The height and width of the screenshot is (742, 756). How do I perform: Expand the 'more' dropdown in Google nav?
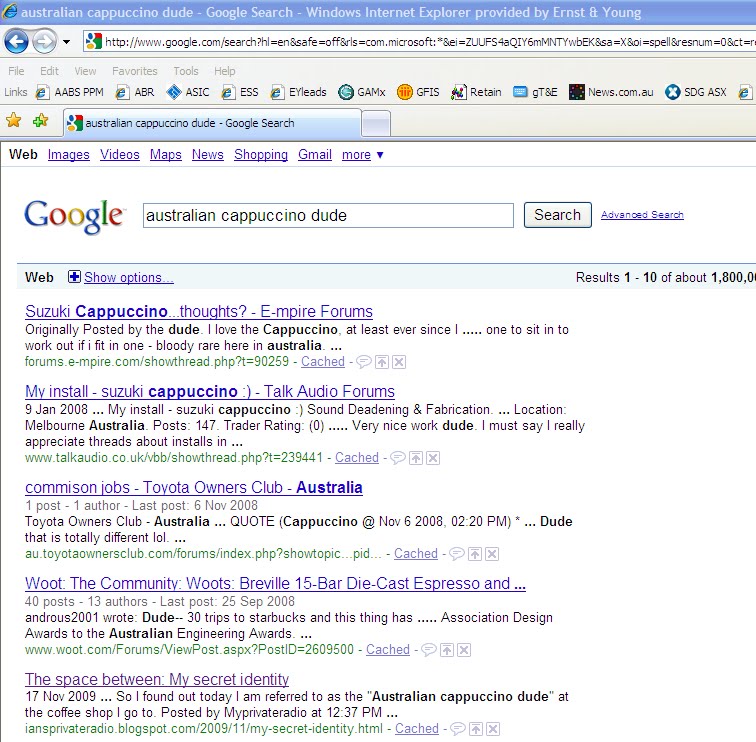[x=363, y=155]
